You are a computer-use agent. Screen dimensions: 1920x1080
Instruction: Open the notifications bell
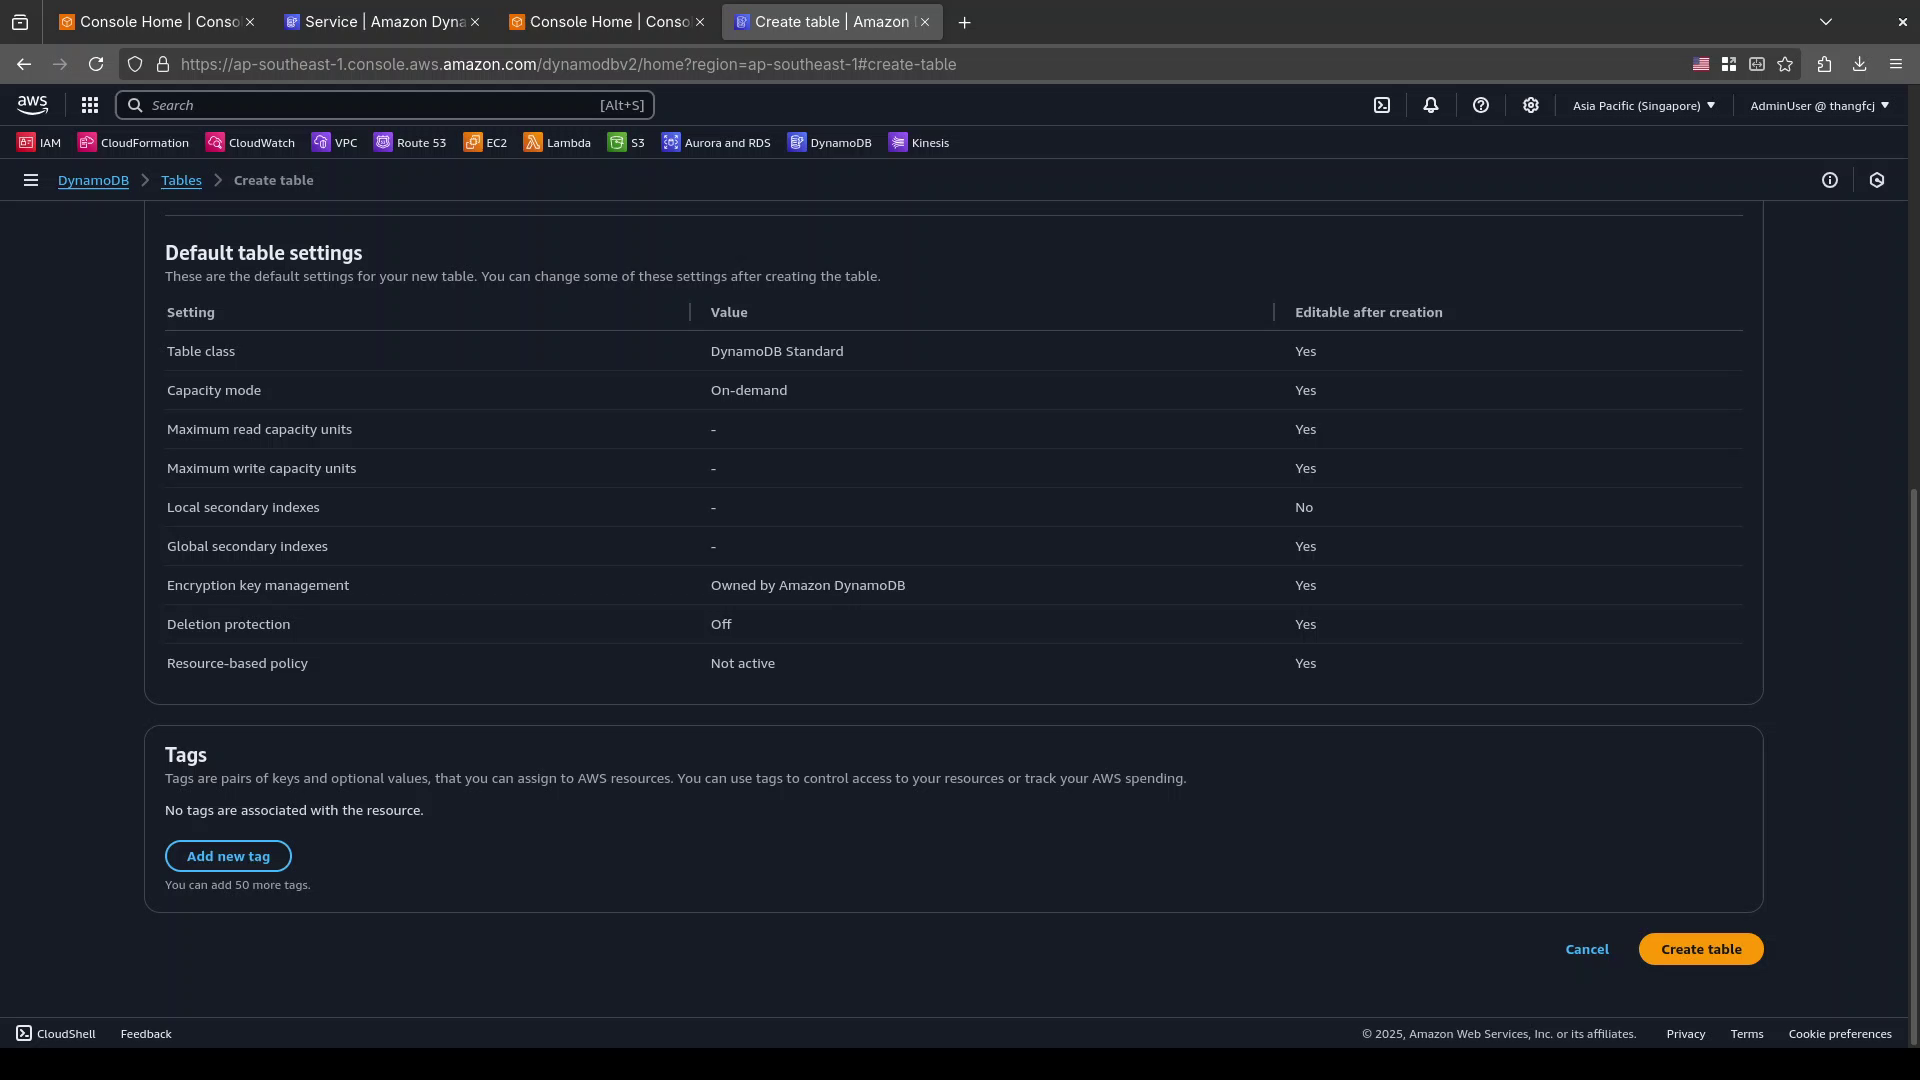[x=1430, y=105]
